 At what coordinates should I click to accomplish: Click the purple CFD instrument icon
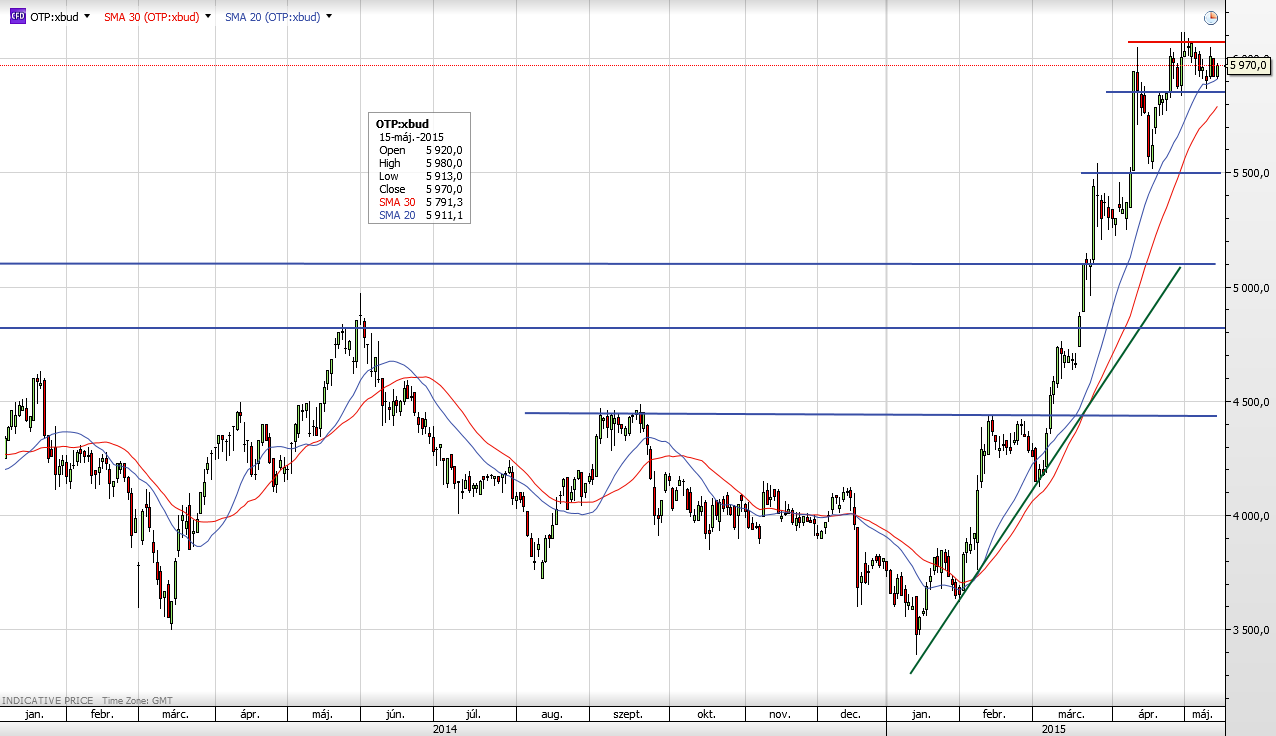[17, 17]
